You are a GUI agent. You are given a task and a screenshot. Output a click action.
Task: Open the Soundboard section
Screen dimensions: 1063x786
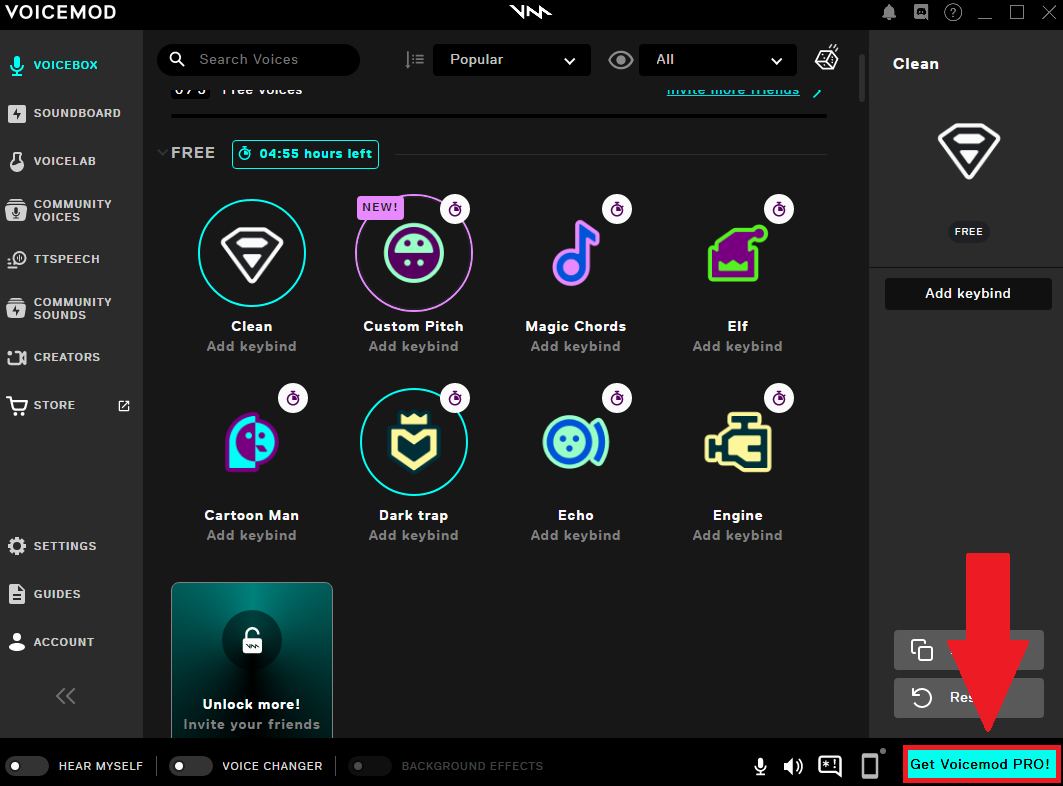(77, 113)
